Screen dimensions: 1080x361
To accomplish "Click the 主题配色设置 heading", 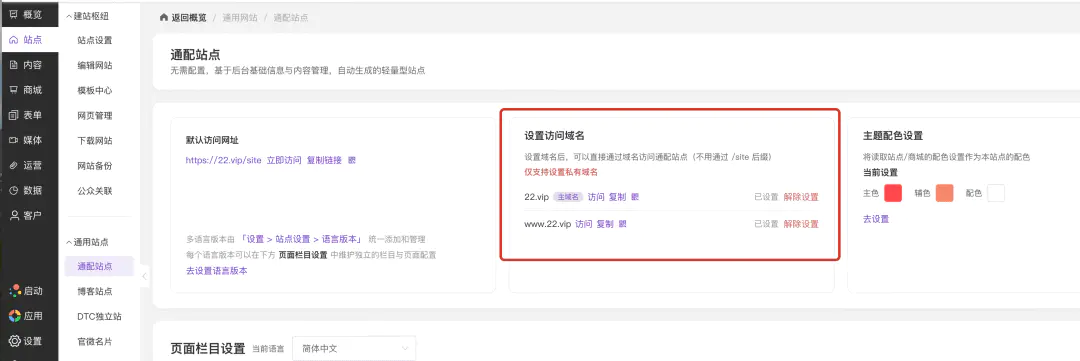I will coord(893,136).
